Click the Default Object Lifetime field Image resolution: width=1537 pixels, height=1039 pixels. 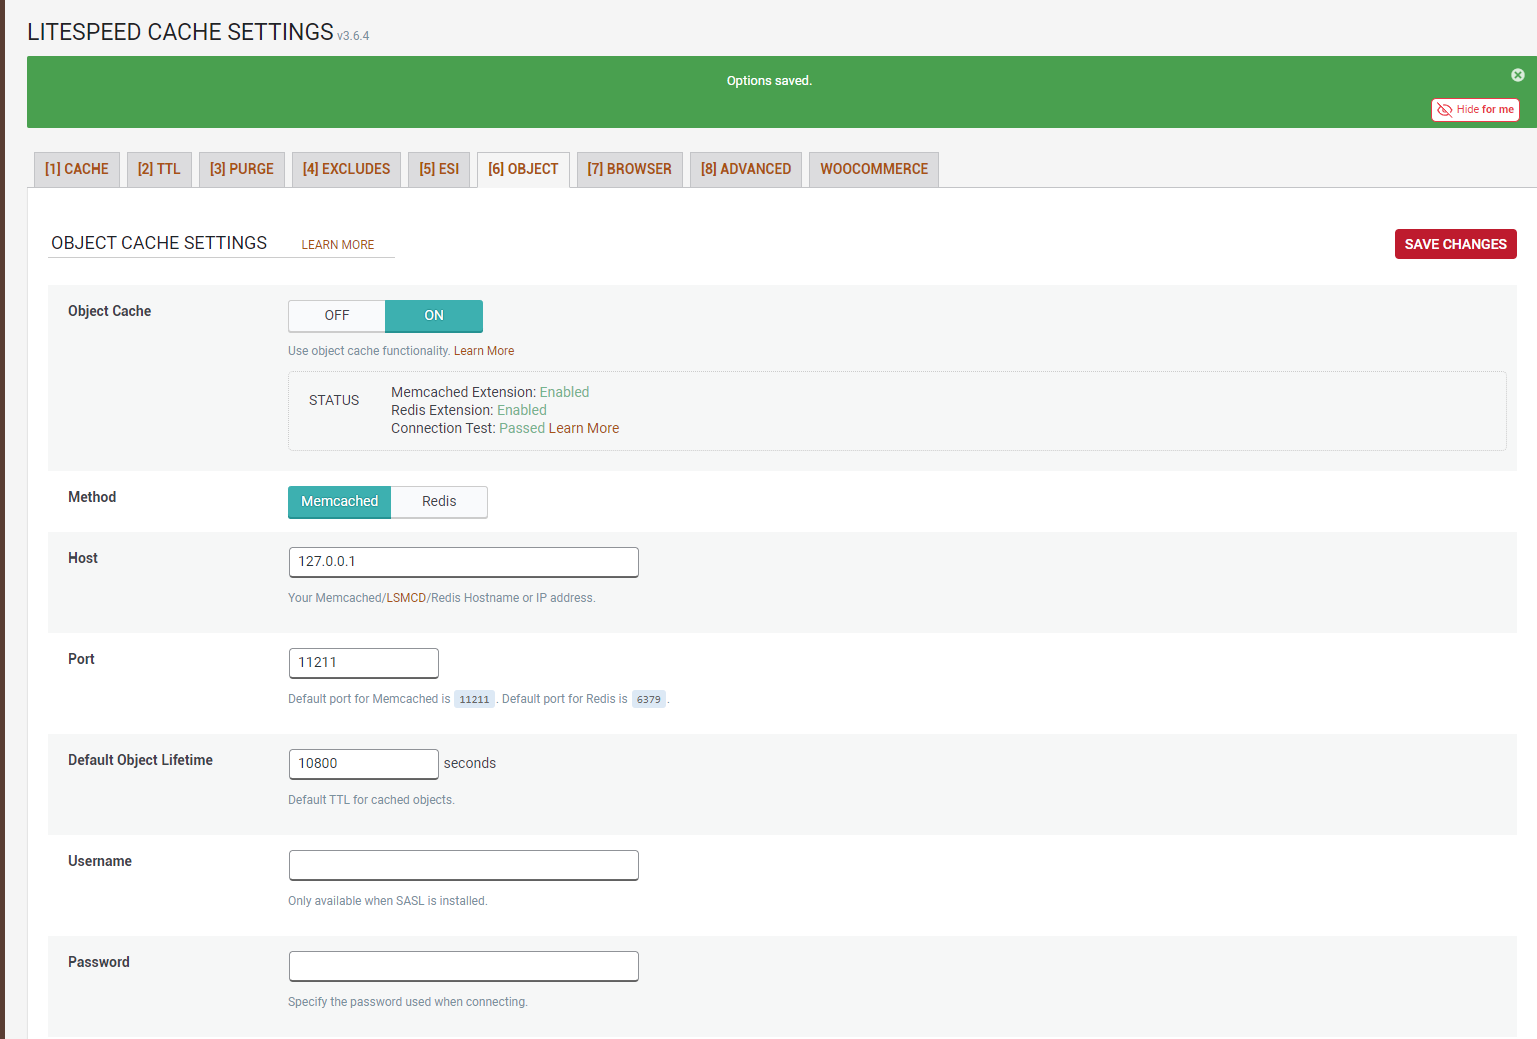point(364,764)
